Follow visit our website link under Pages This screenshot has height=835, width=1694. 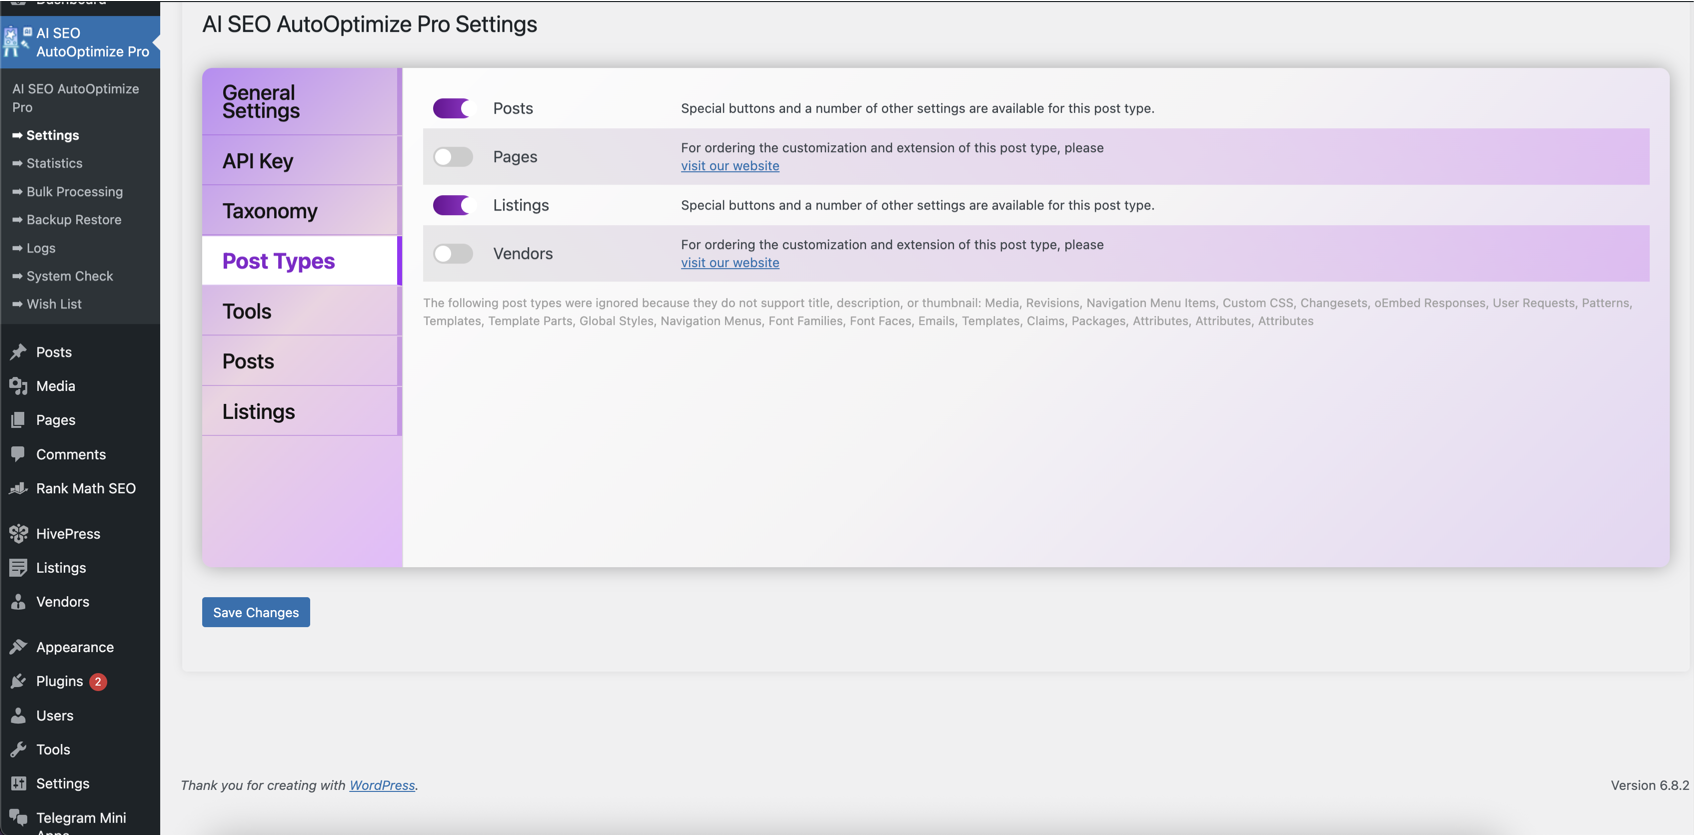(x=730, y=166)
